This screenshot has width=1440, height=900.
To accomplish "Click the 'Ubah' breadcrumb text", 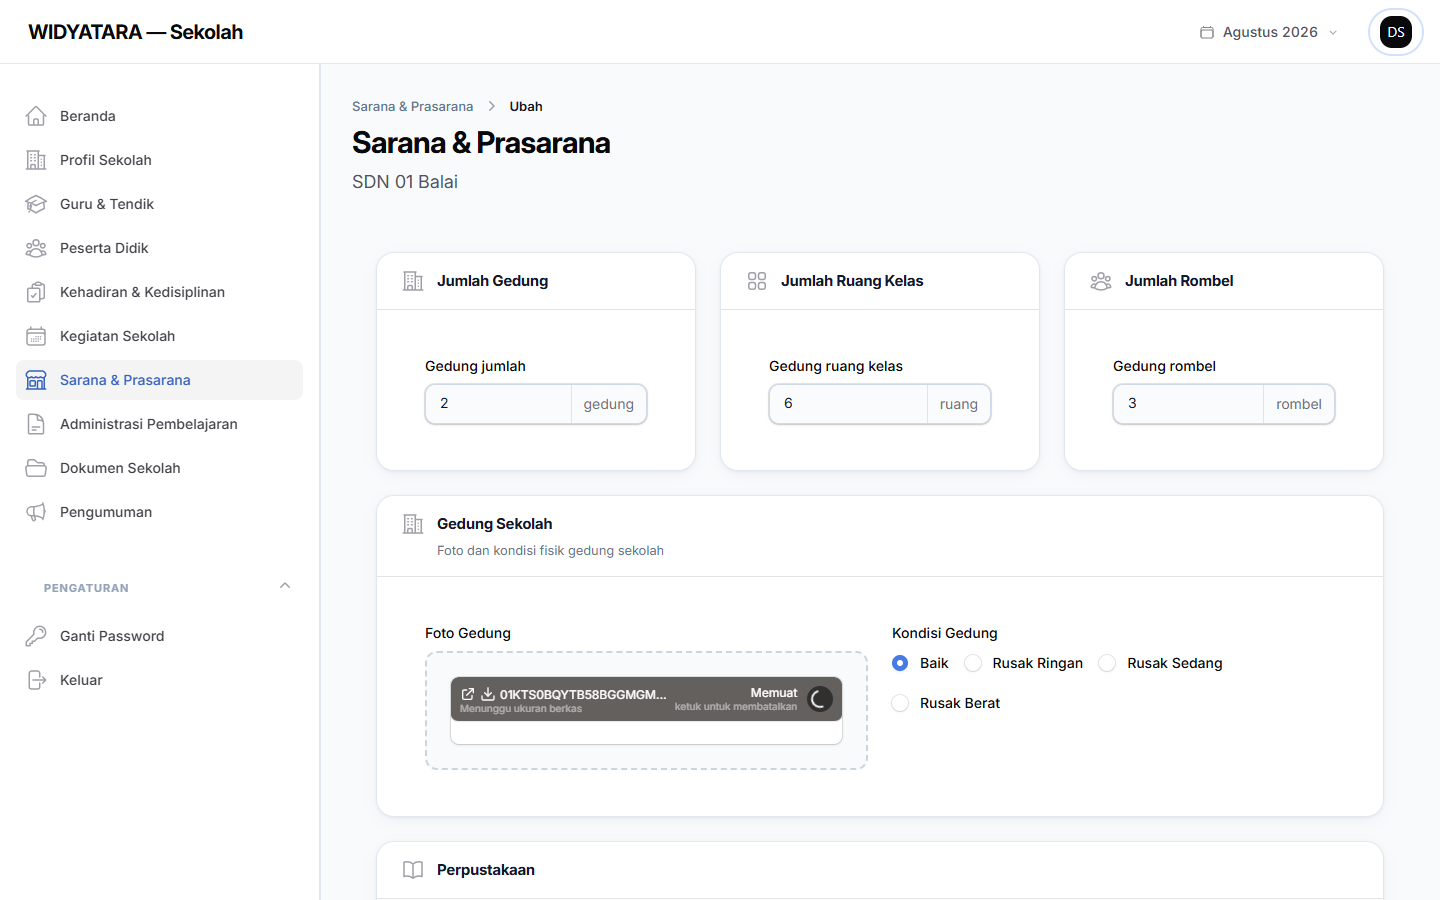I will [x=526, y=106].
